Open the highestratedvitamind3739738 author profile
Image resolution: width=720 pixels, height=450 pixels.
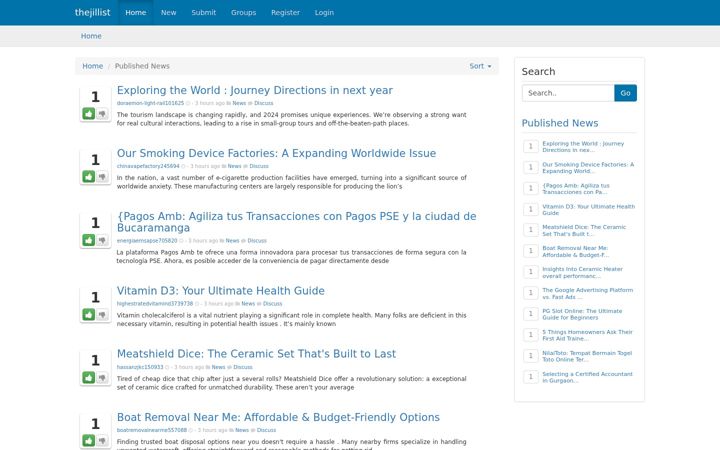[x=155, y=304]
